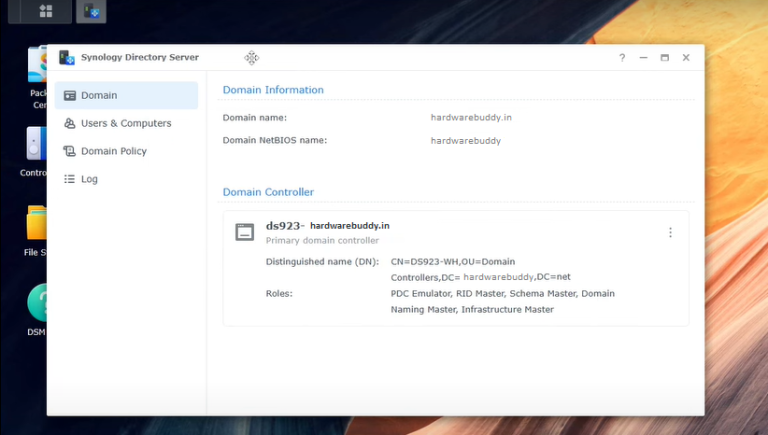Minimize the Synology Directory Server window
Screen dimensions: 768x435
[x=644, y=58]
